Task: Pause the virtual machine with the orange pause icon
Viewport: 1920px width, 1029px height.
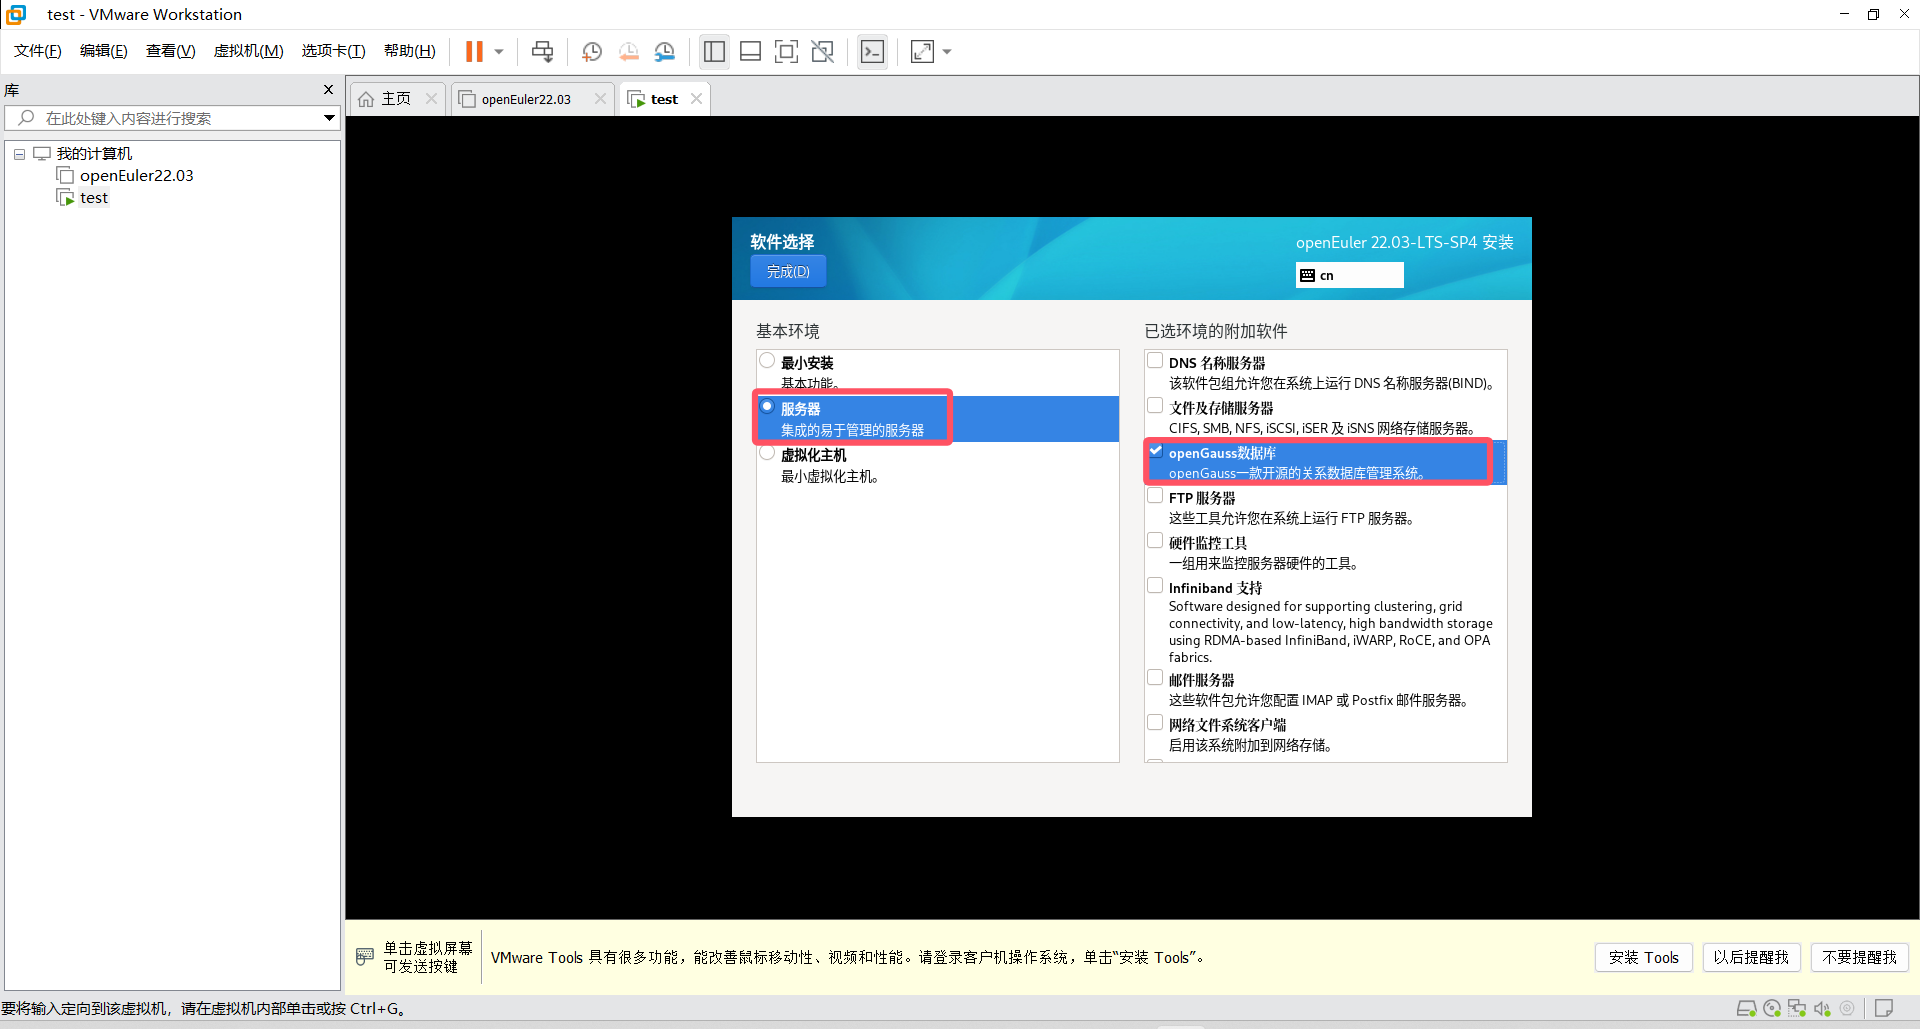Action: [474, 51]
